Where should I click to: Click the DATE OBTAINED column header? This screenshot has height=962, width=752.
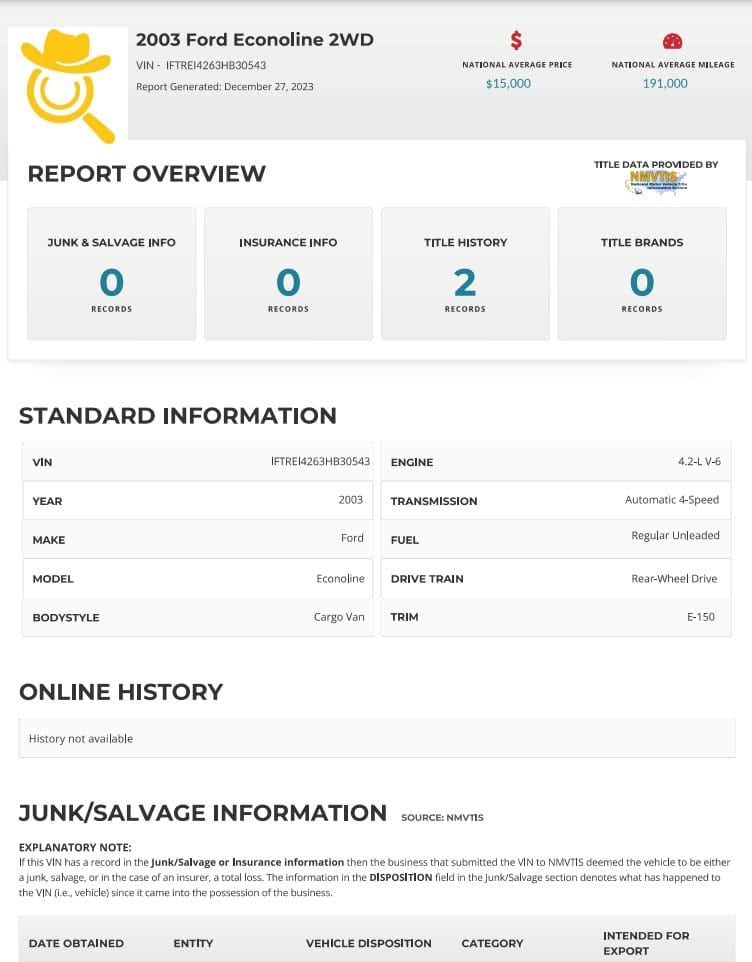click(76, 943)
